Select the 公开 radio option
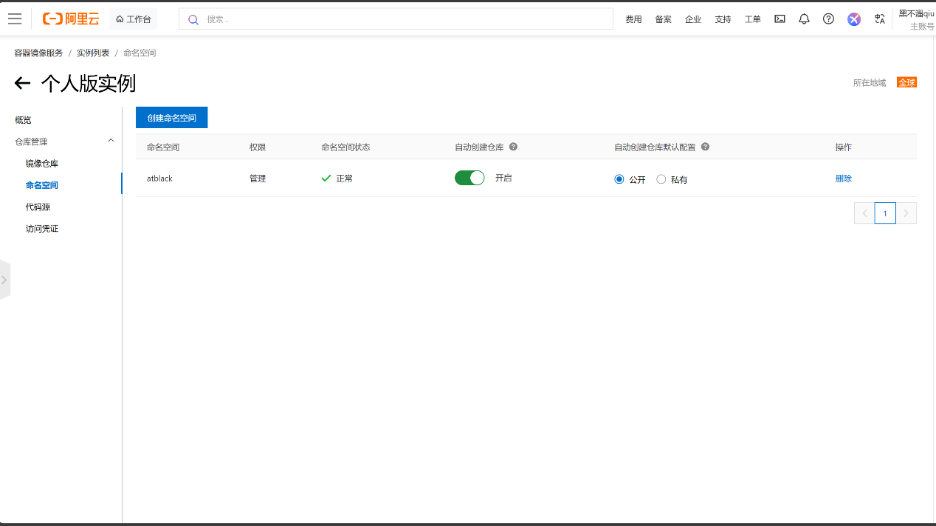936x526 pixels. (x=619, y=179)
